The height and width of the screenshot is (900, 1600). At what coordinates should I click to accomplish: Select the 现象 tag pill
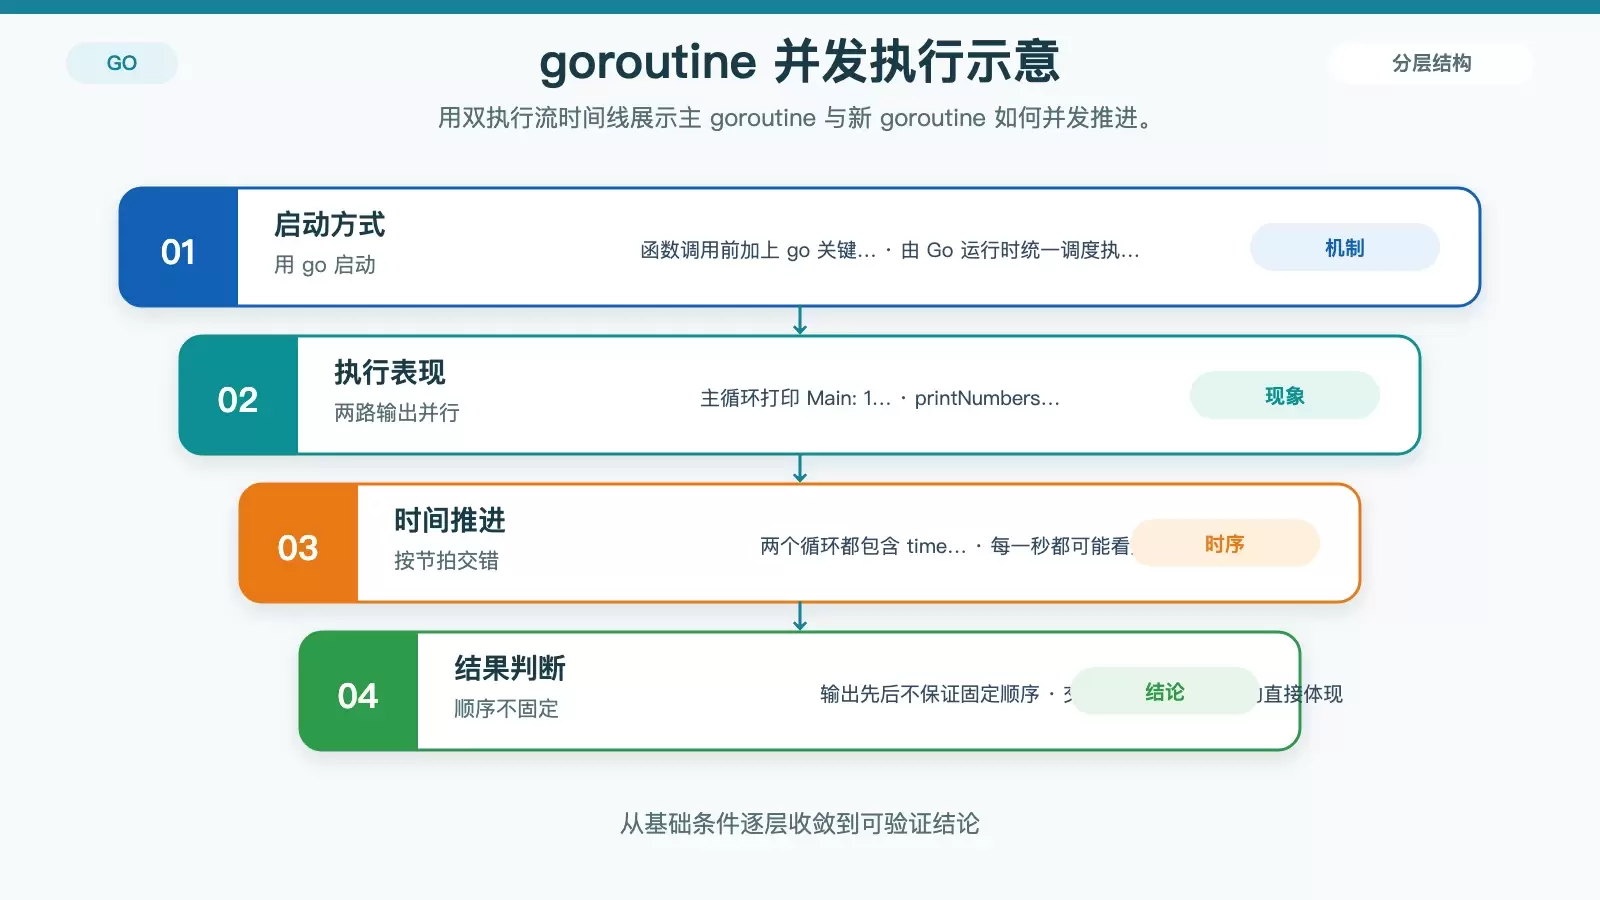point(1284,395)
